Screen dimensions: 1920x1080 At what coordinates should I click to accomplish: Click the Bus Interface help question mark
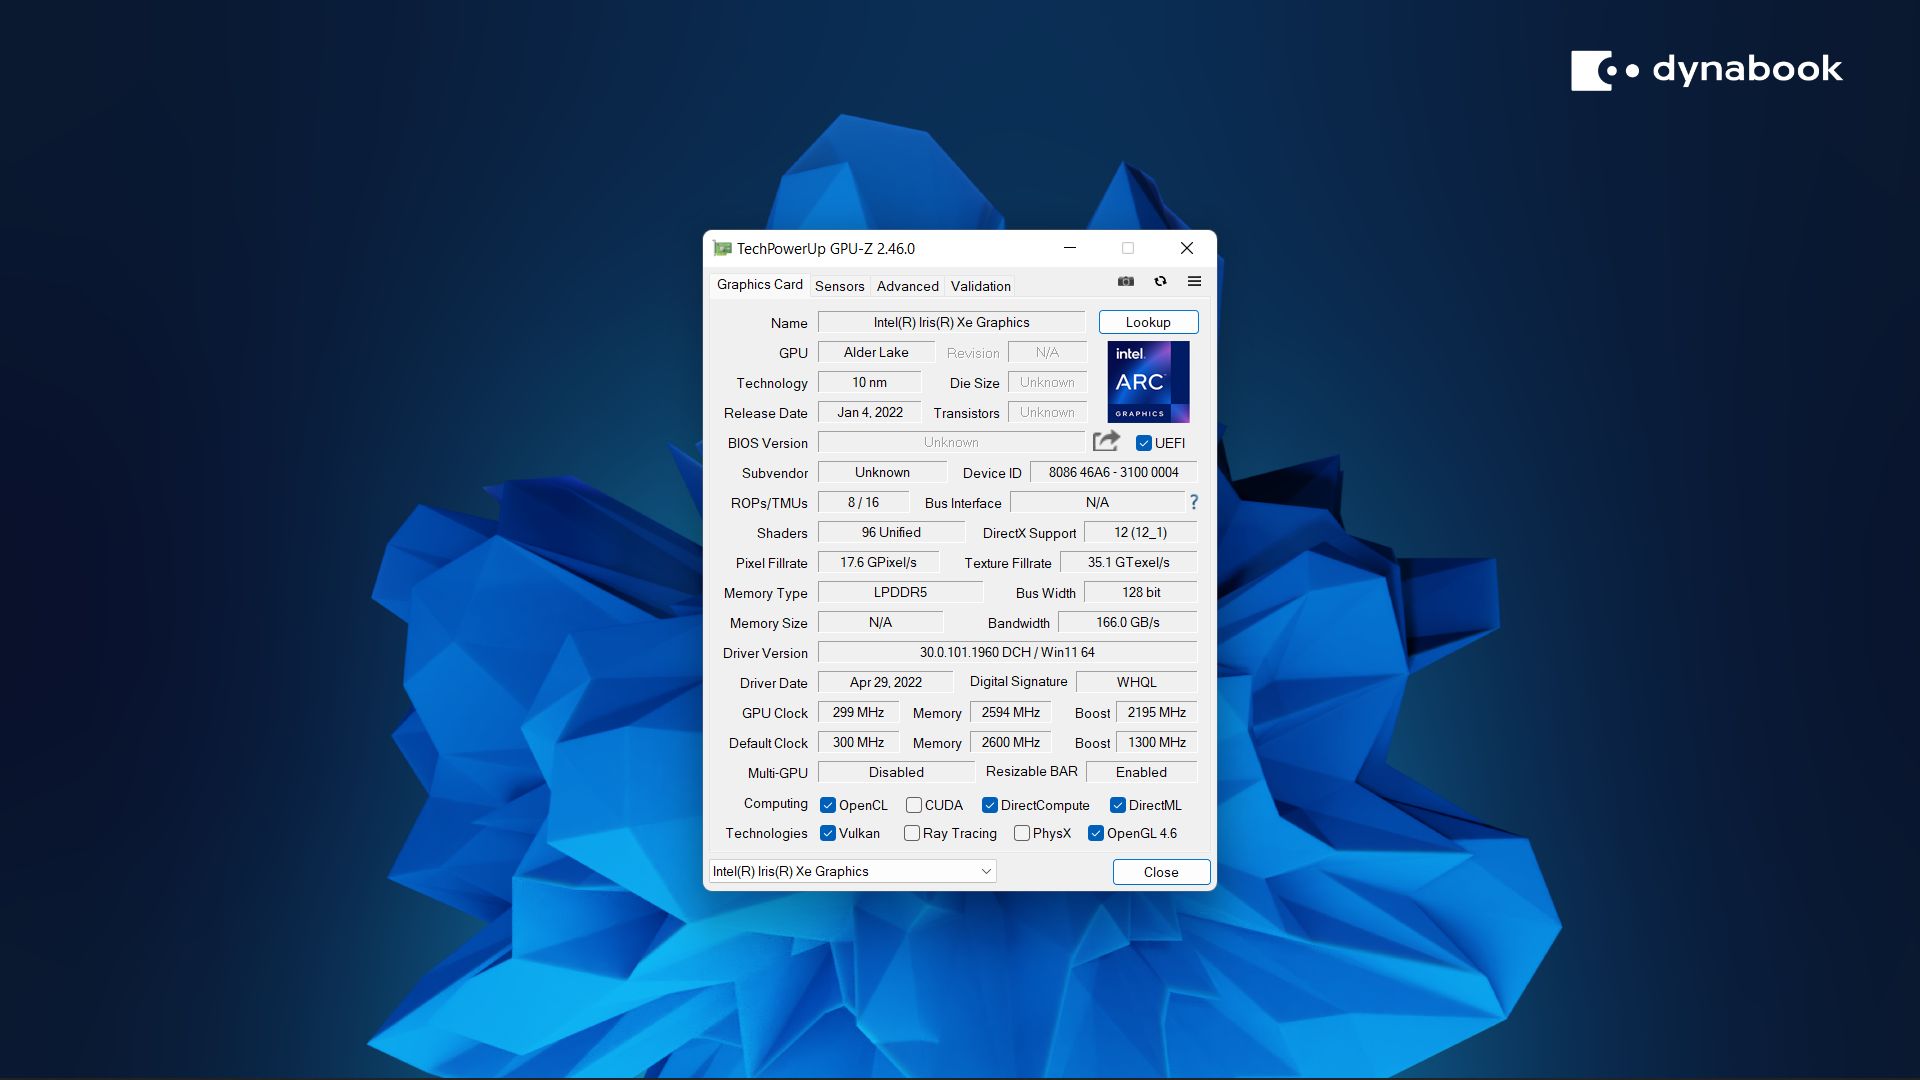pyautogui.click(x=1194, y=503)
